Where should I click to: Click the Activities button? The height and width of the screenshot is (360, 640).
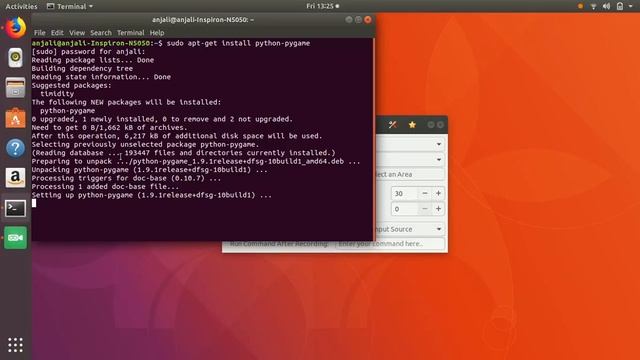[x=21, y=6]
